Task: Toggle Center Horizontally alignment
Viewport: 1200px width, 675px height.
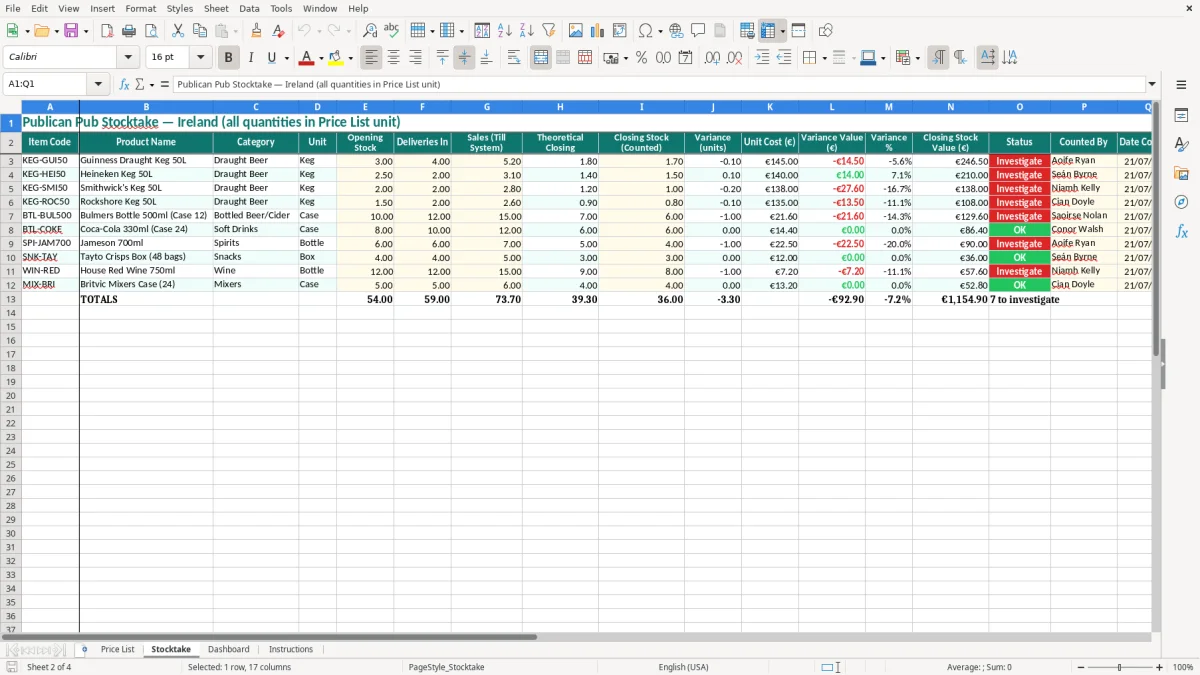Action: (394, 58)
